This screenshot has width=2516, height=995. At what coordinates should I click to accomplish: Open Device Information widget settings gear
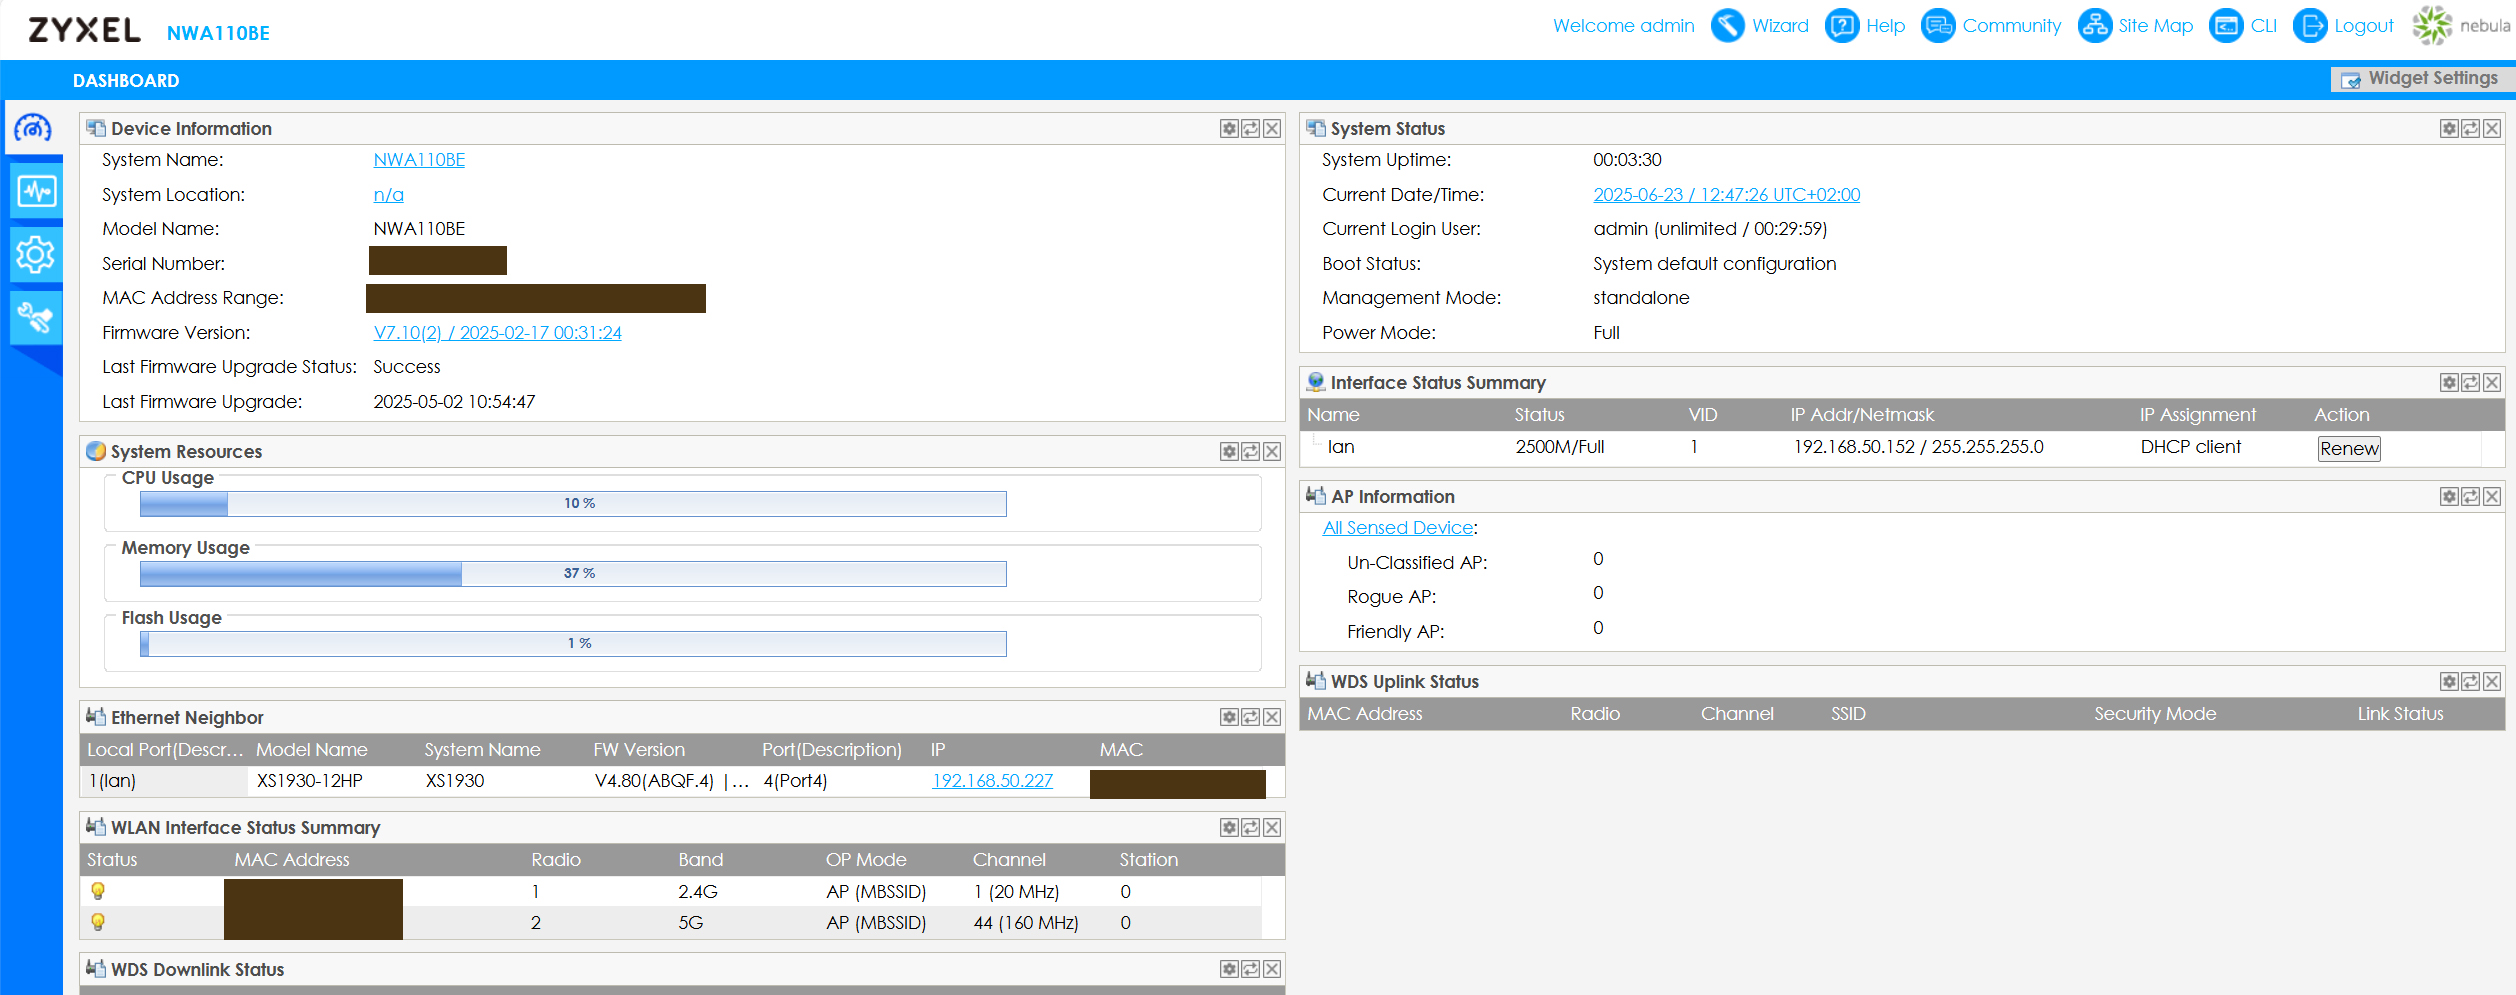coord(1229,128)
